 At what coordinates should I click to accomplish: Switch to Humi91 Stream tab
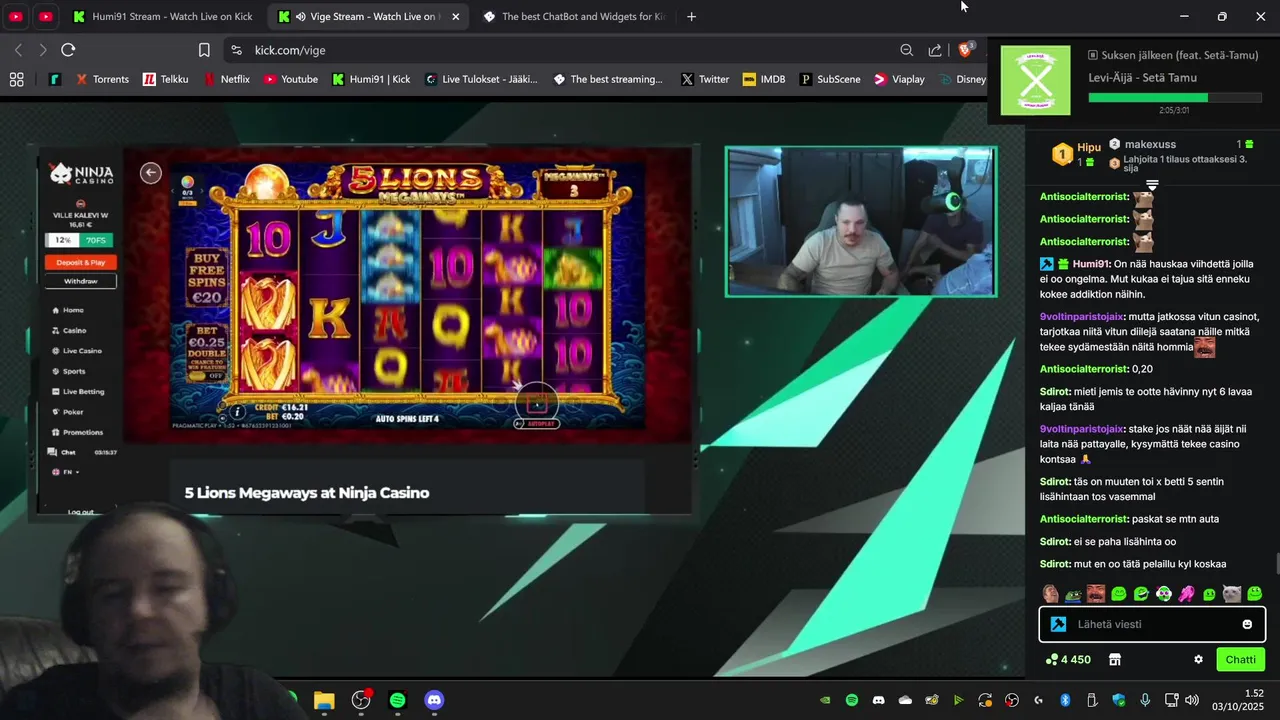pyautogui.click(x=164, y=16)
